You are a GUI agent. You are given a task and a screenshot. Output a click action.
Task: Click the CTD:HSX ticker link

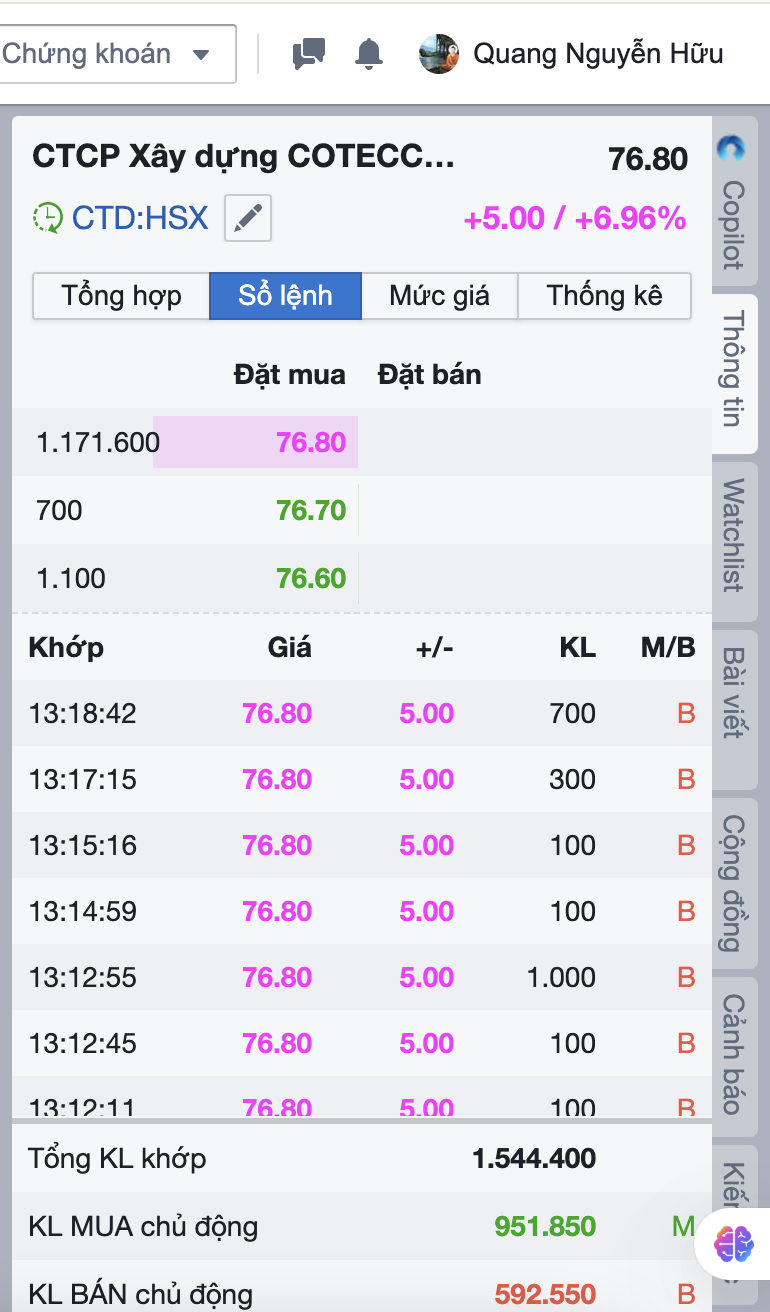tap(140, 218)
